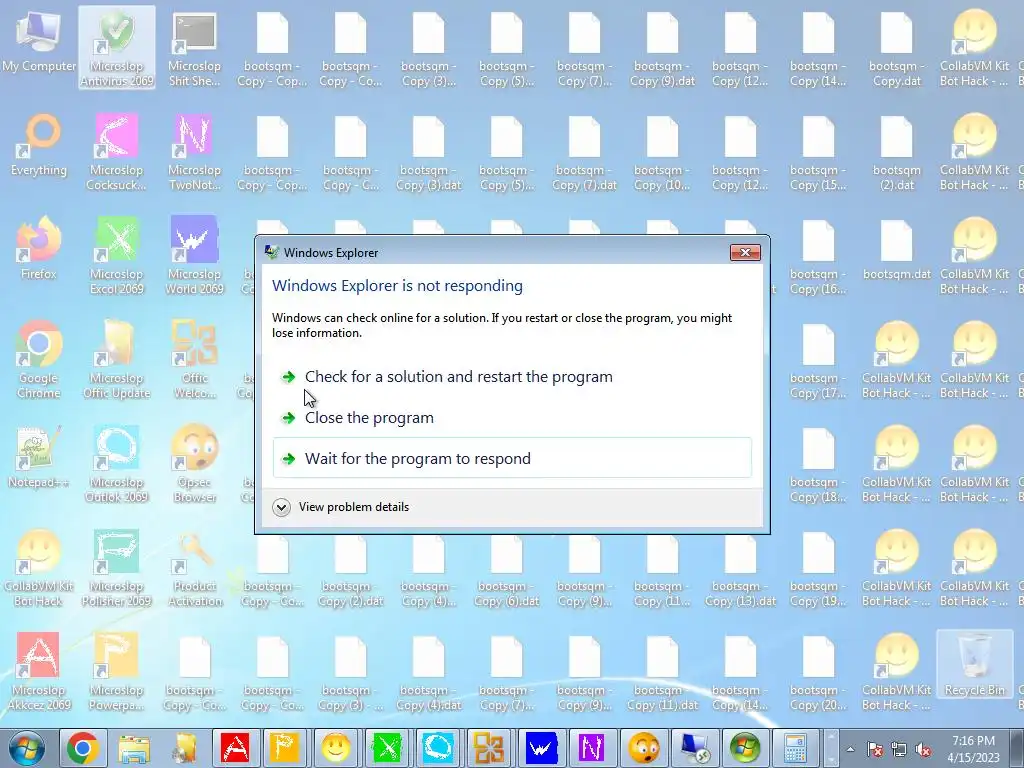Select the Notepad++ desktop shortcut
This screenshot has height=768, width=1024.
point(39,457)
